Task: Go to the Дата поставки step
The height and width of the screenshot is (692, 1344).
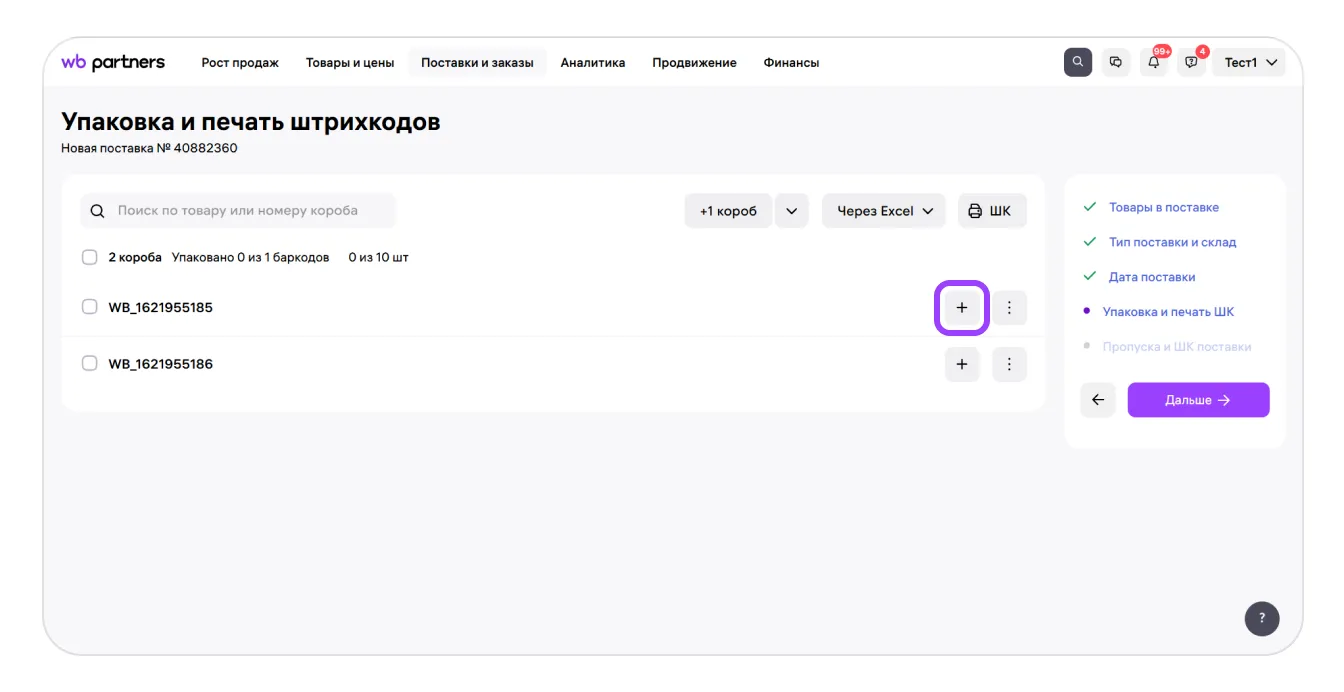Action: tap(1152, 277)
